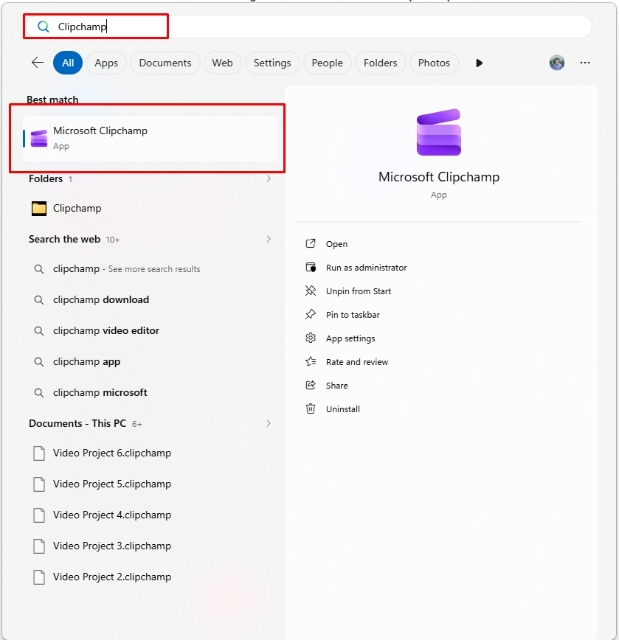Click the Clipchamp icon in the best match row
The image size is (619, 640).
39,138
